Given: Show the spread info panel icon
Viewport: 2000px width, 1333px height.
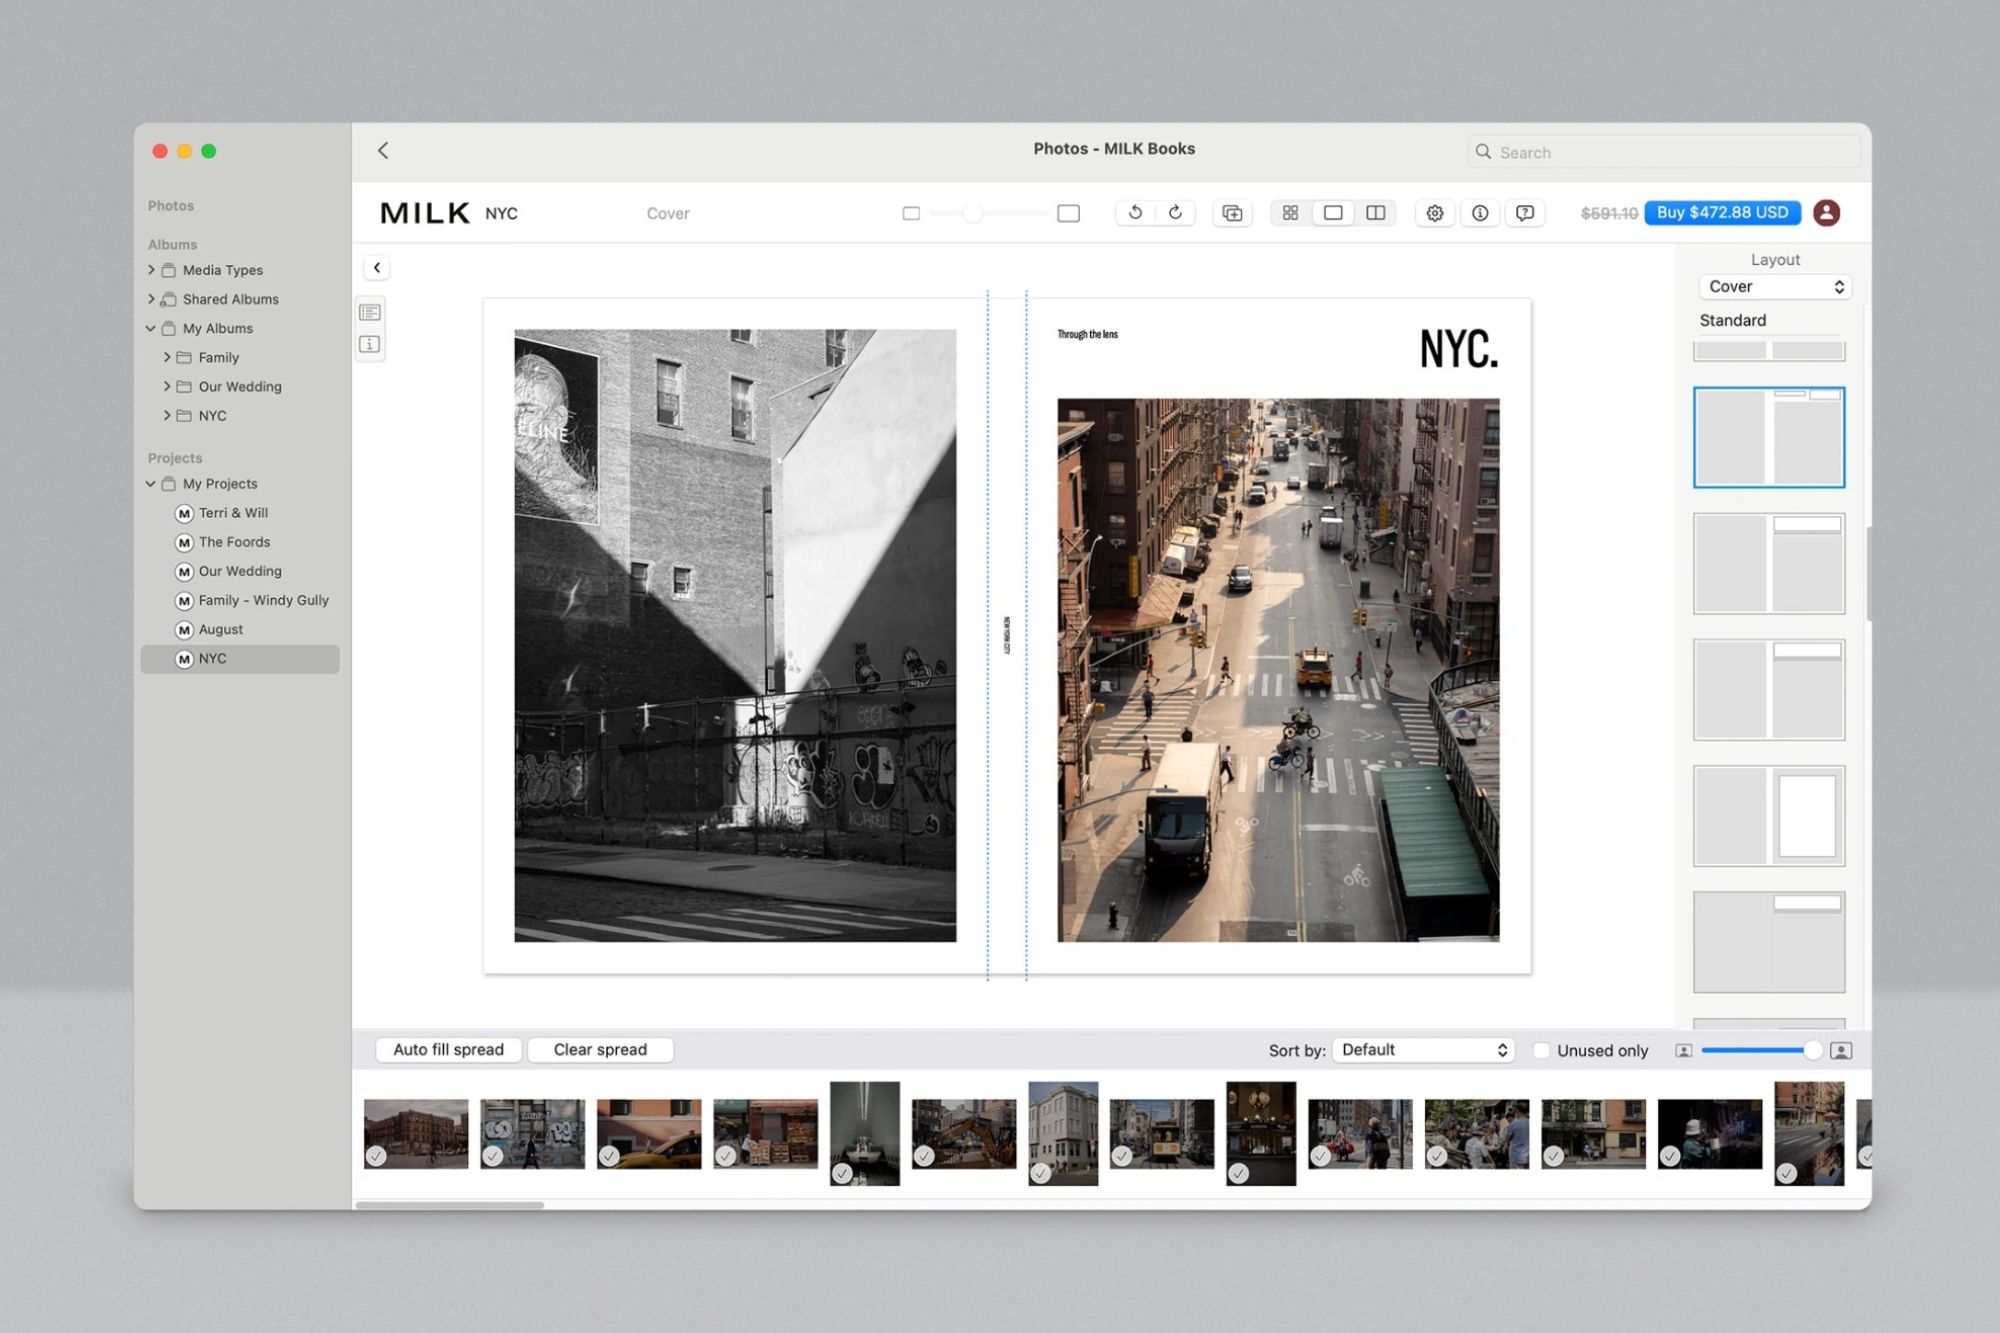Looking at the screenshot, I should pos(370,344).
